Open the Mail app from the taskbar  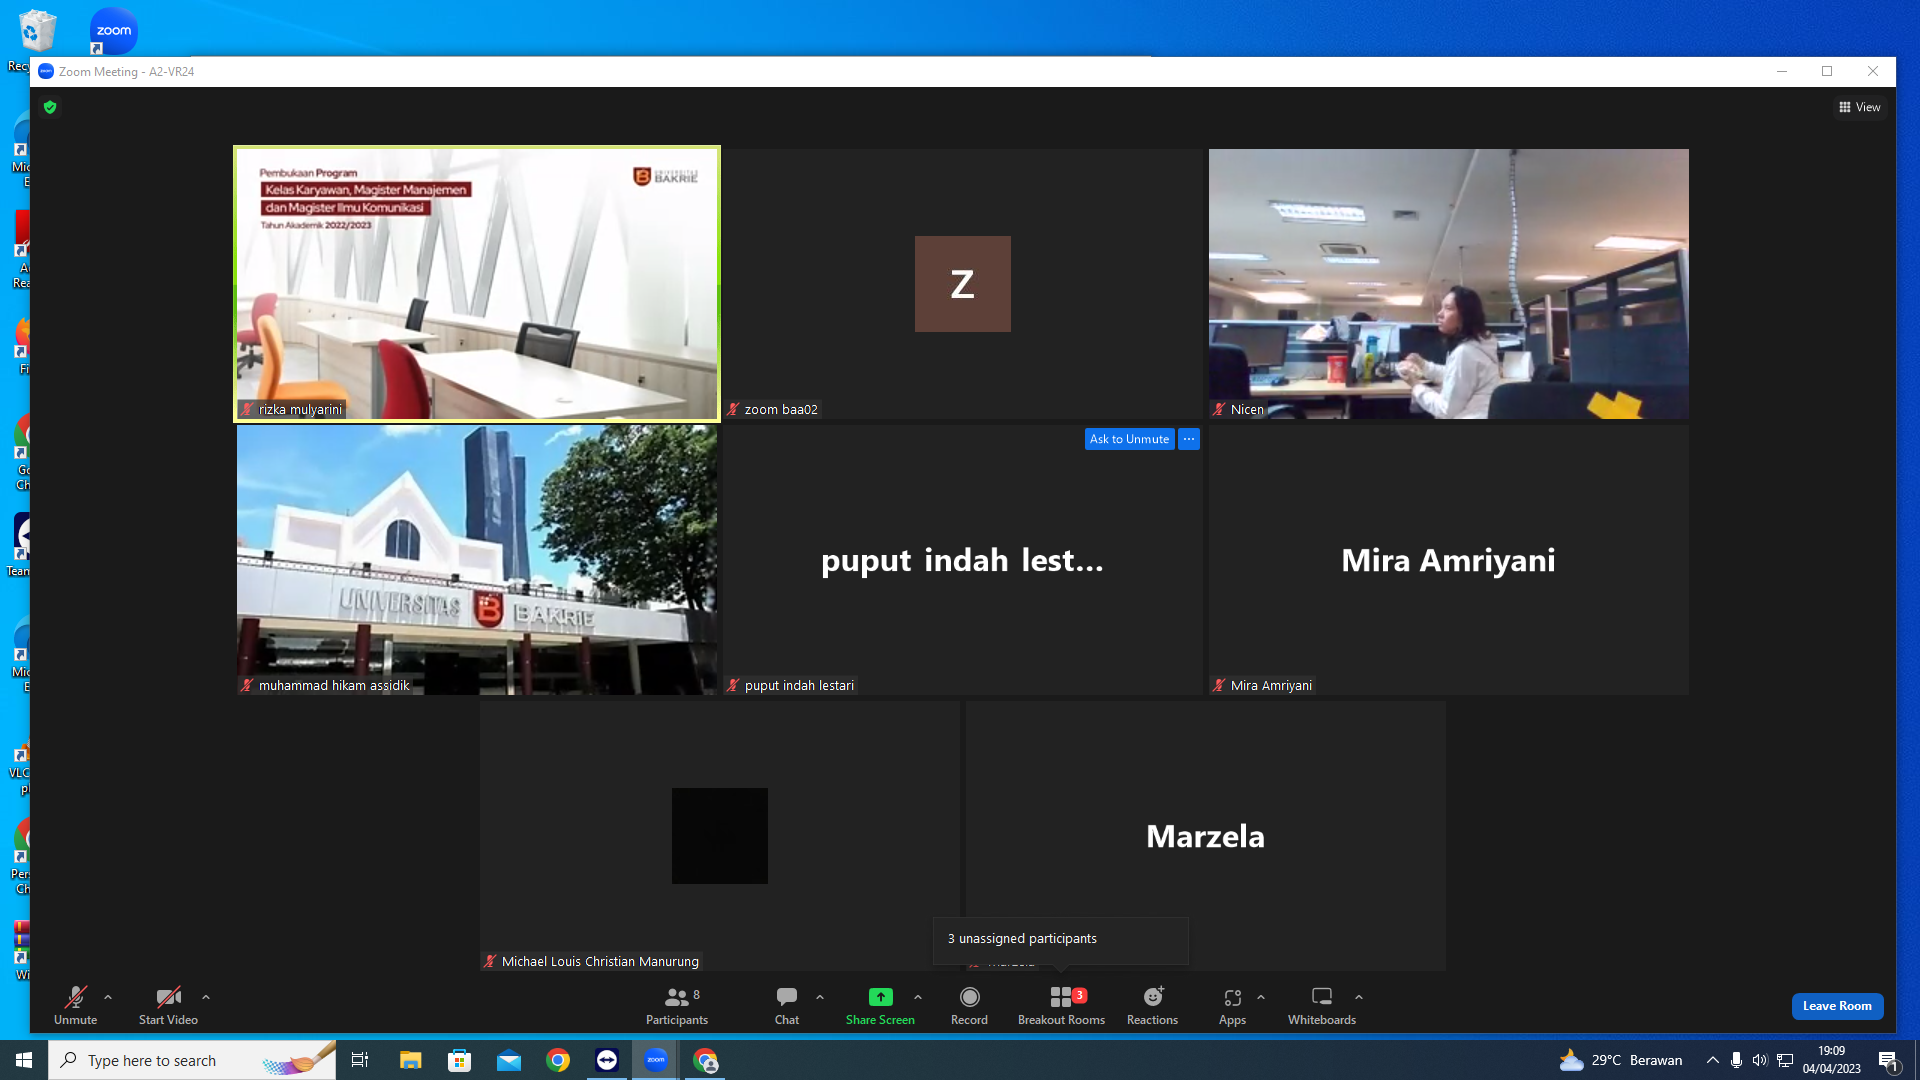tap(509, 1060)
